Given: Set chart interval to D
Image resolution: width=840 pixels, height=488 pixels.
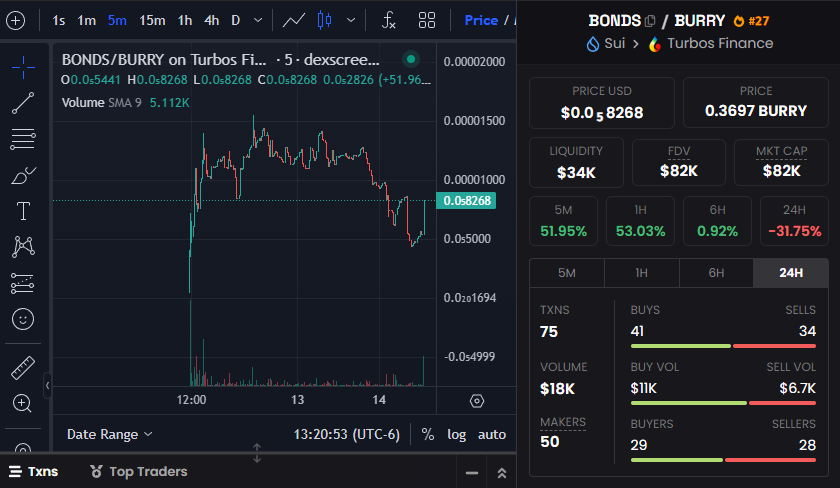Looking at the screenshot, I should pyautogui.click(x=235, y=20).
